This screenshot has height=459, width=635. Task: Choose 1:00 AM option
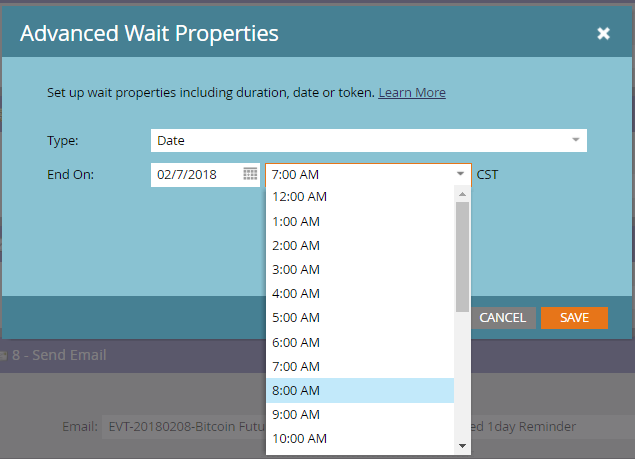click(360, 222)
